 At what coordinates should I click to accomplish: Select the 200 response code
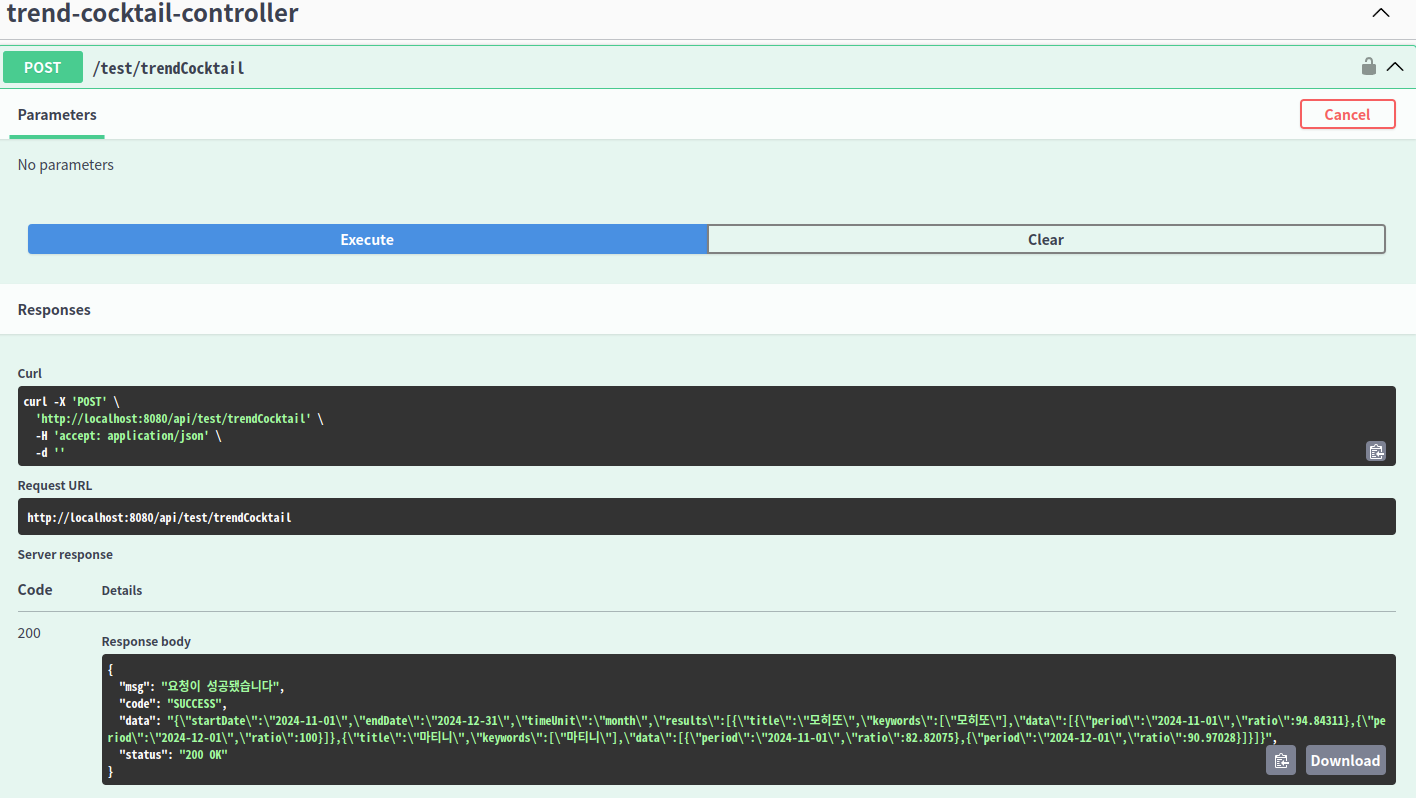point(29,632)
